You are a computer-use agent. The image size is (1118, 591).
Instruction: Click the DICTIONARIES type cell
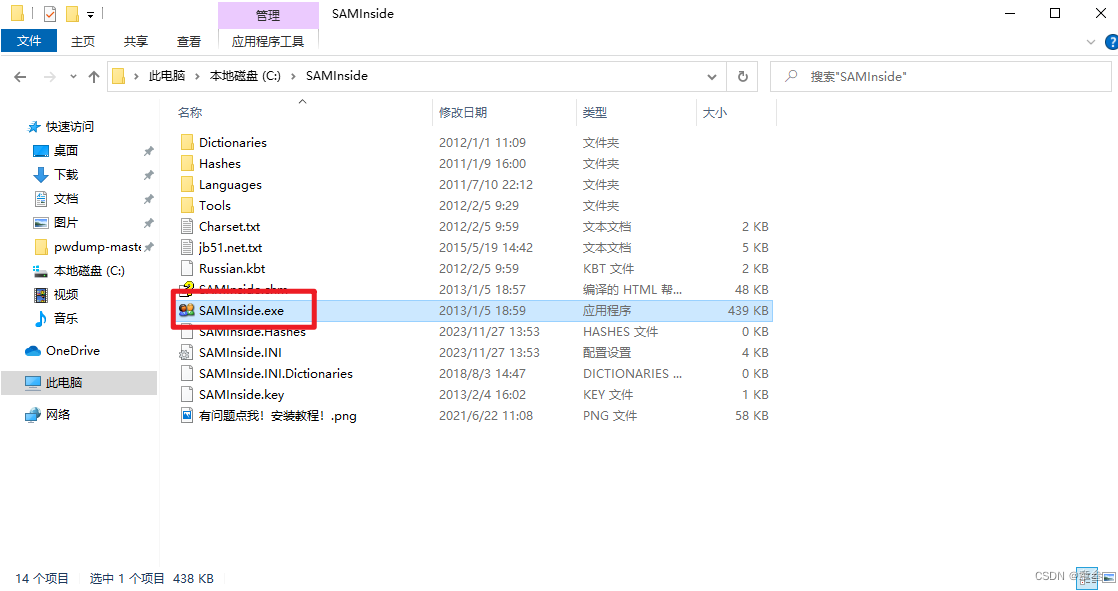632,374
